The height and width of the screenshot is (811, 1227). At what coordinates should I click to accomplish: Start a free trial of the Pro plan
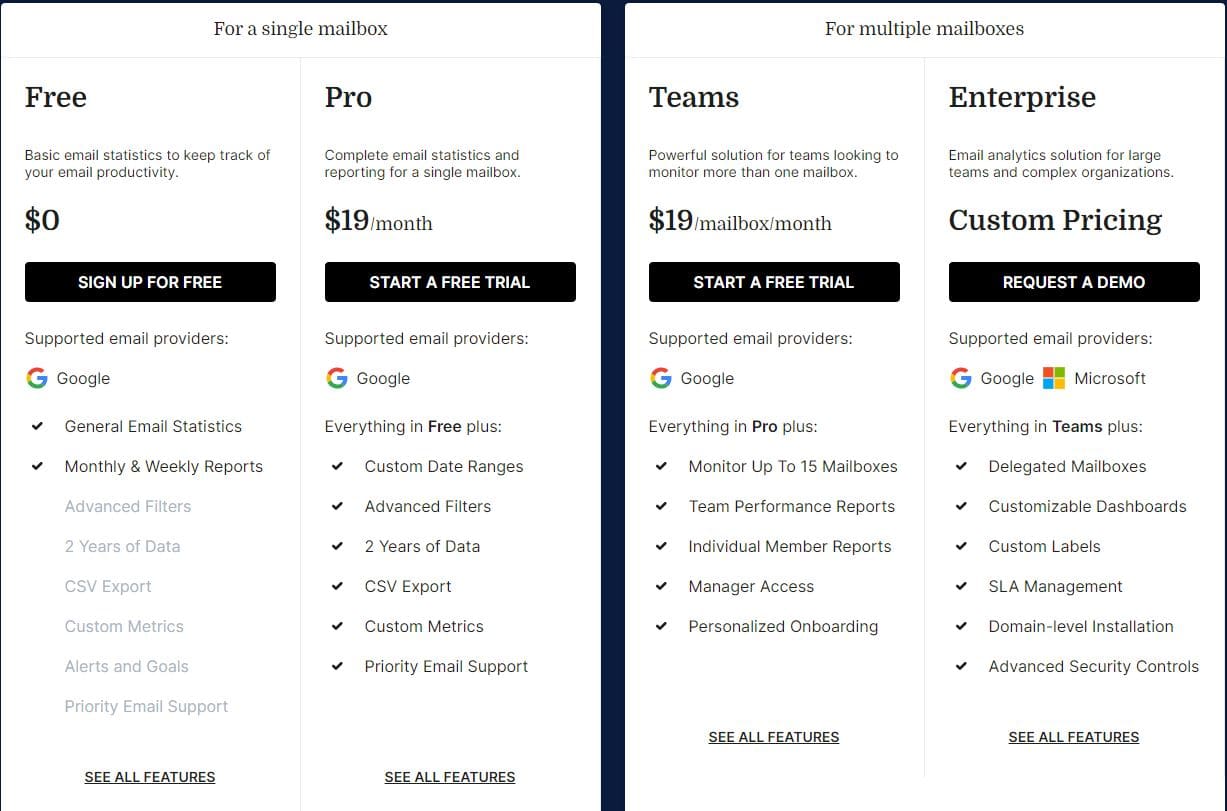[450, 282]
